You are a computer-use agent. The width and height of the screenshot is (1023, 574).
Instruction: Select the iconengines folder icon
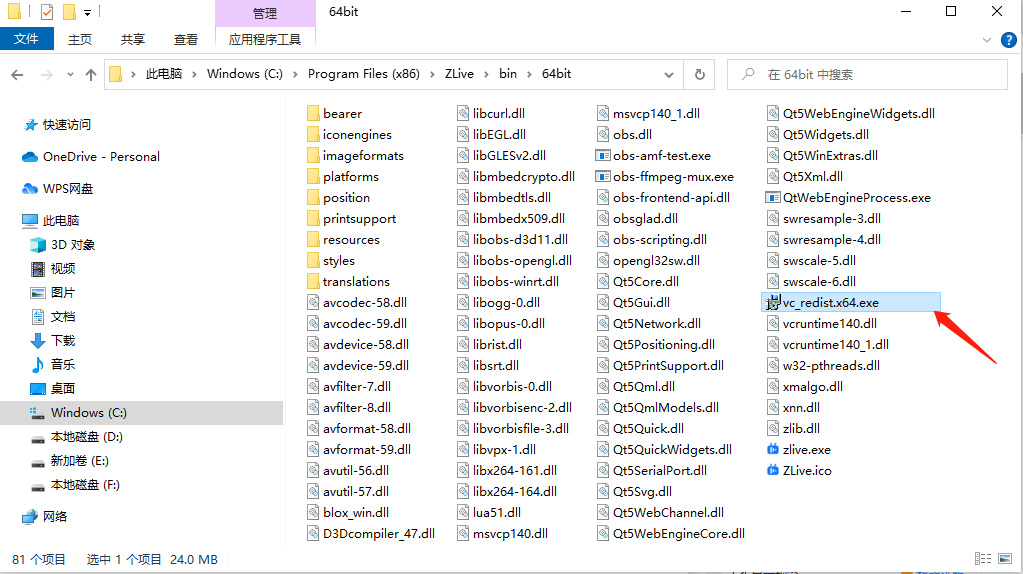click(x=313, y=134)
